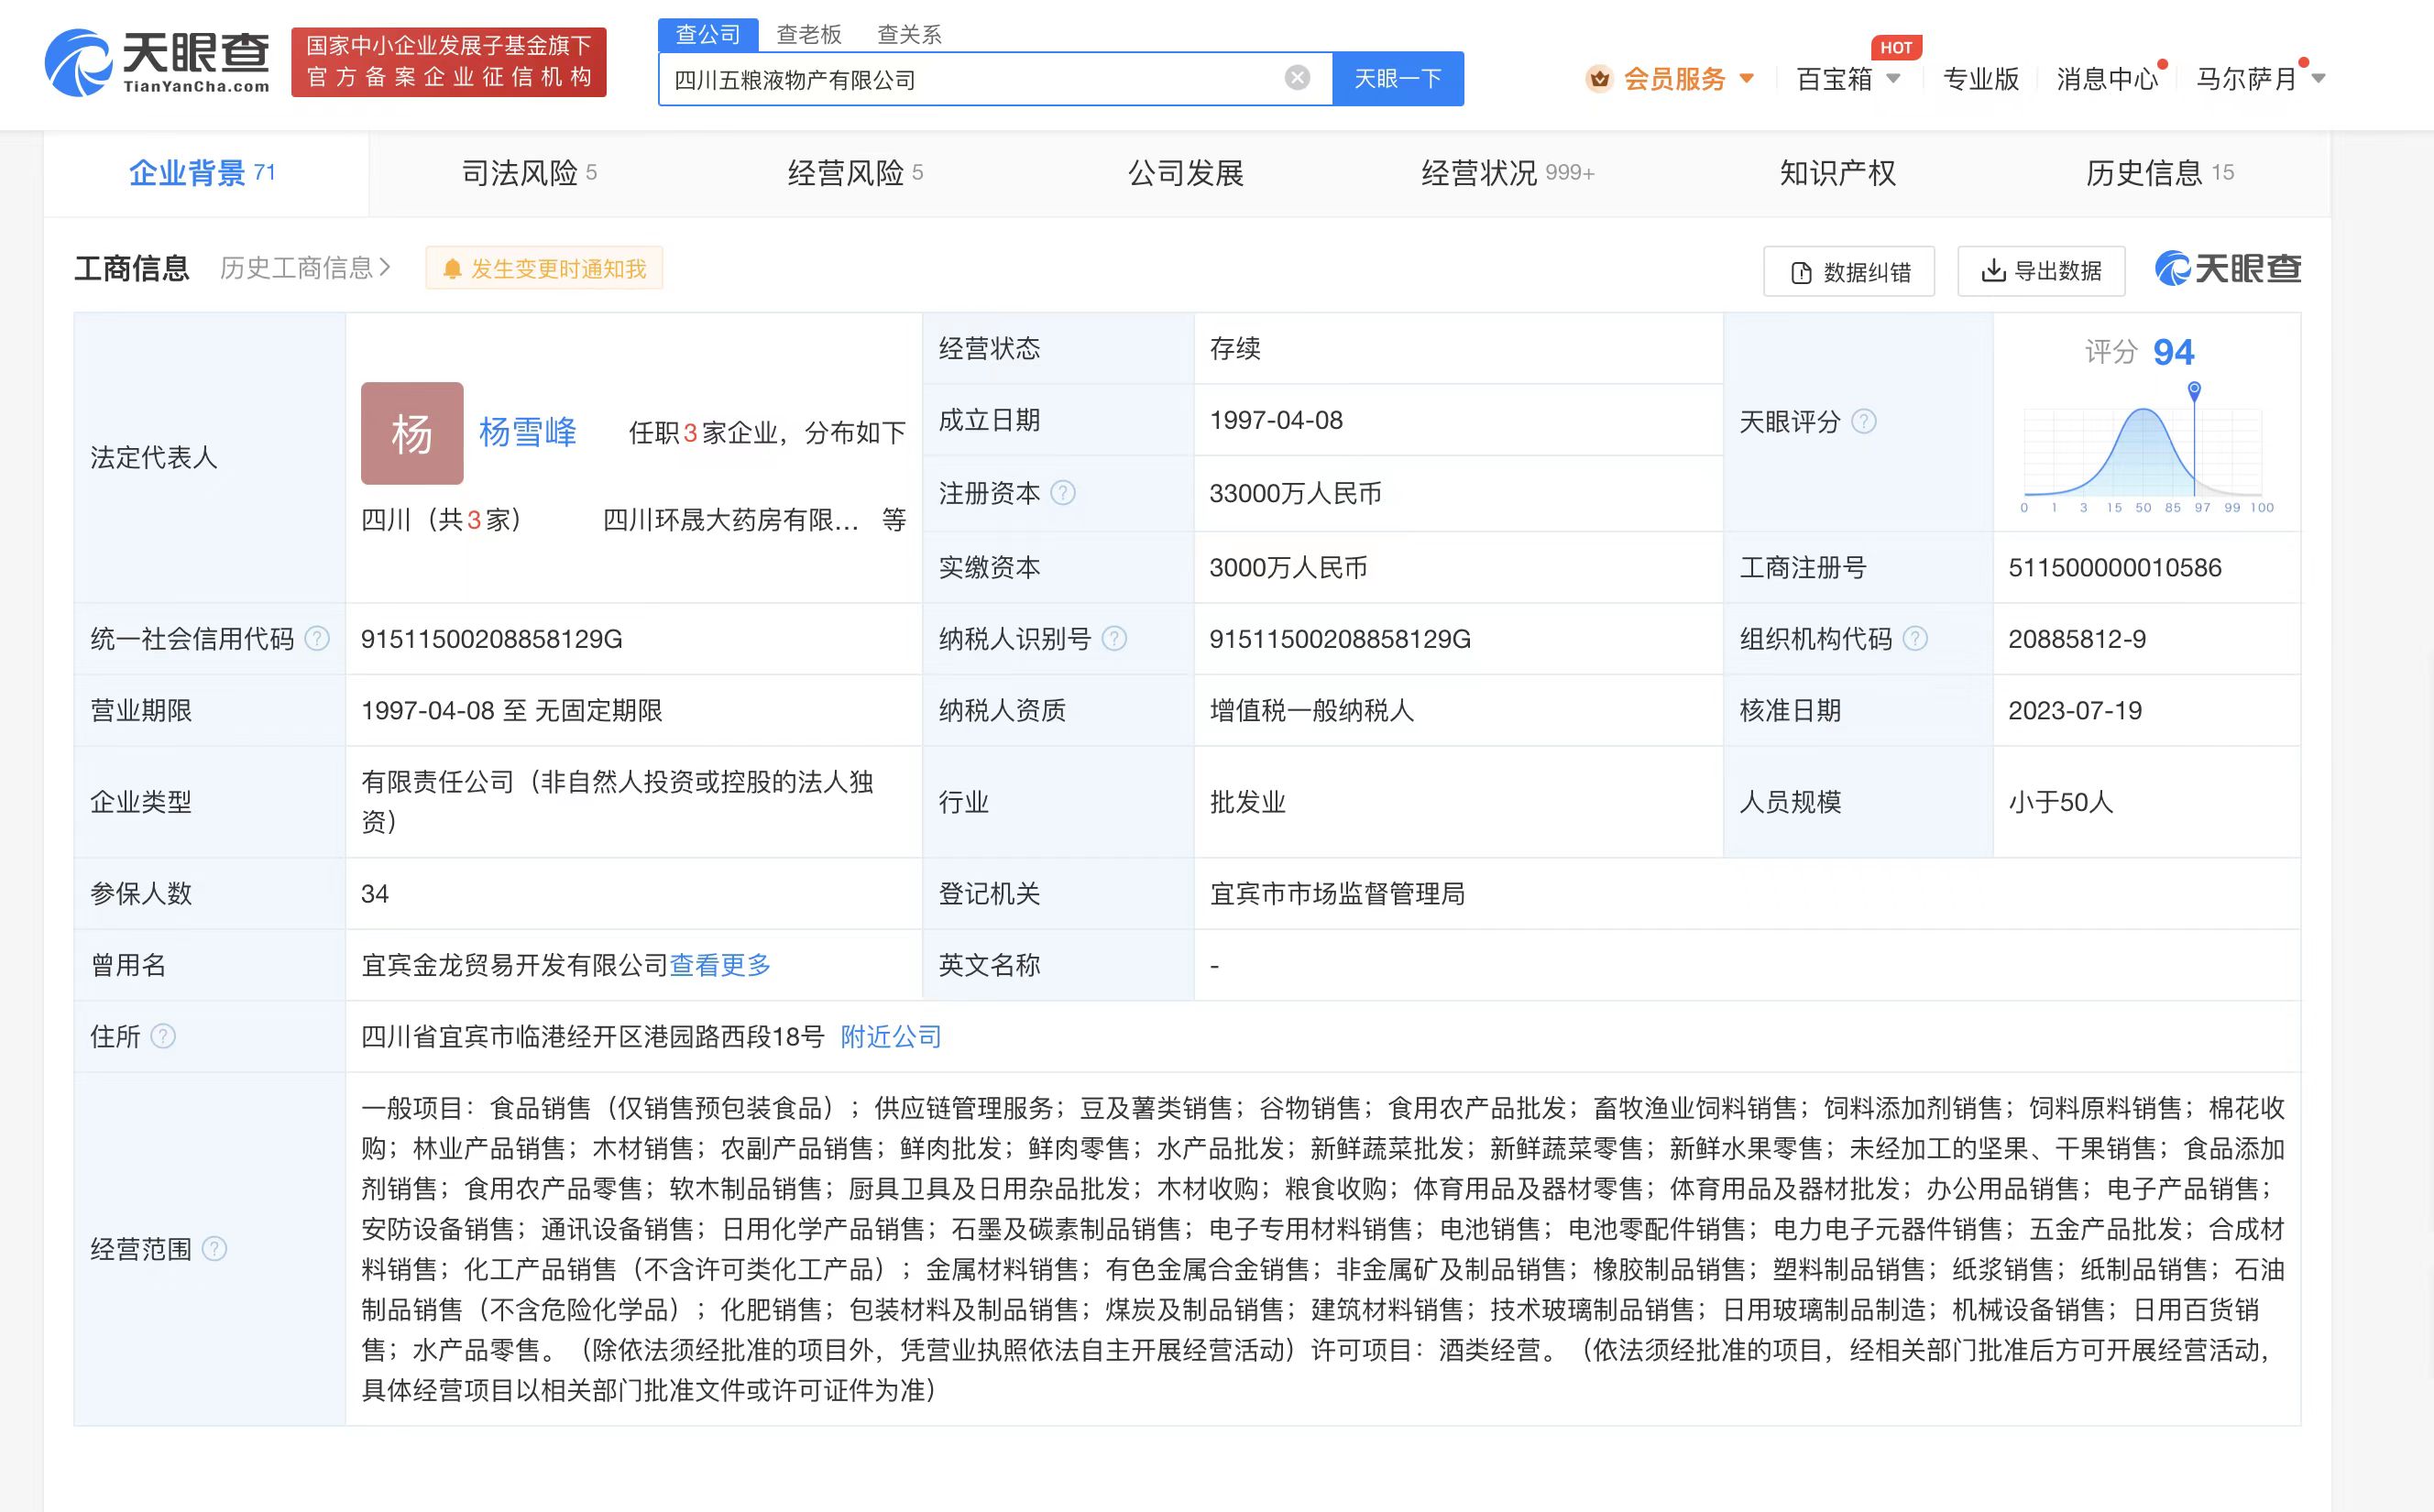Click the member service crown icon
The image size is (2434, 1512).
pyautogui.click(x=1599, y=78)
